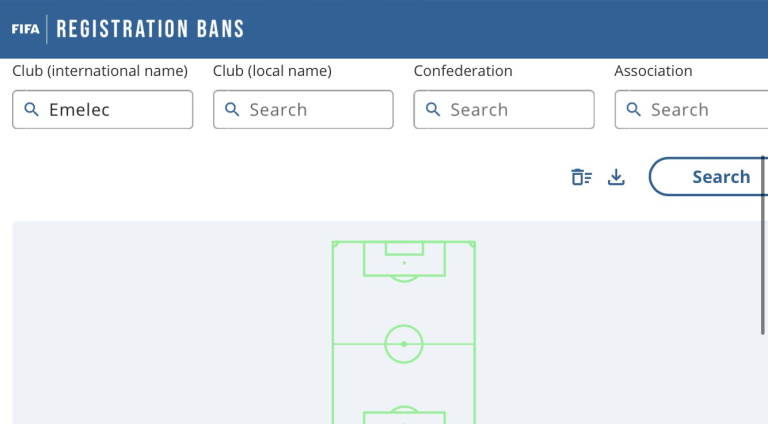Click the Confederation label

tap(463, 71)
